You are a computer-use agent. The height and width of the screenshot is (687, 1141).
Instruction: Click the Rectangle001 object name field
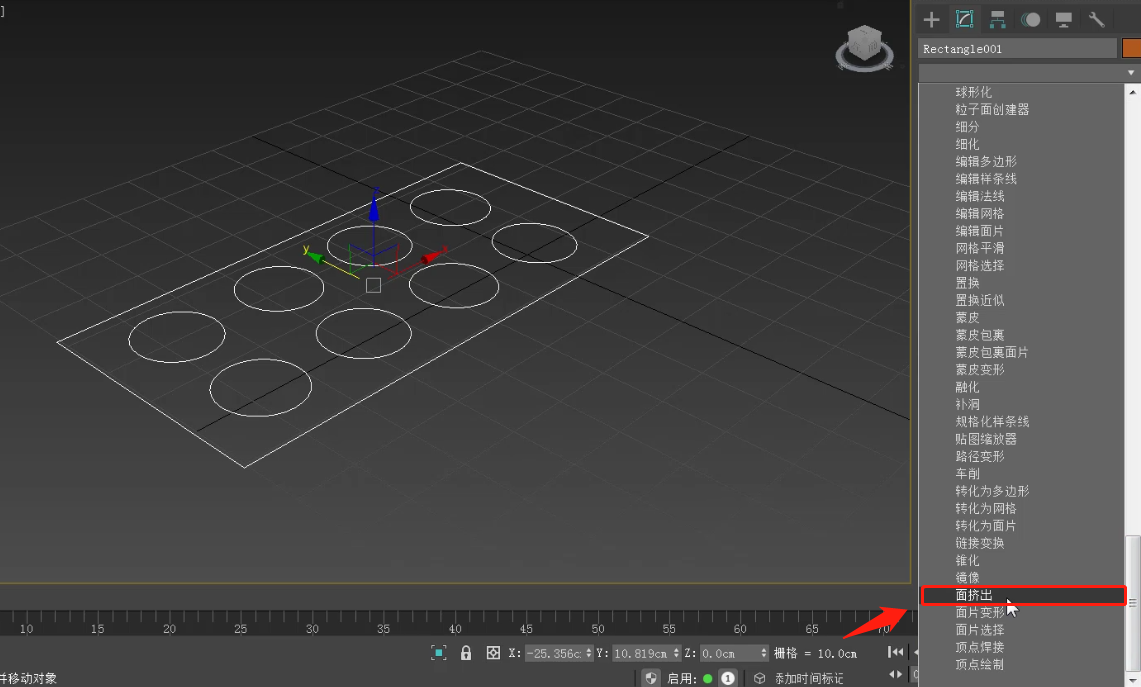tap(1017, 48)
